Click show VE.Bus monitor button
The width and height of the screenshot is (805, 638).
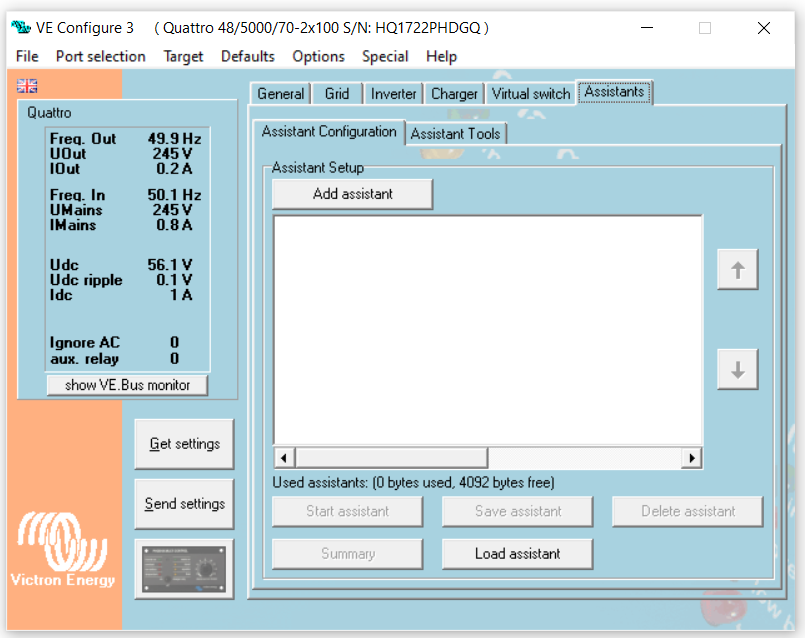point(127,385)
